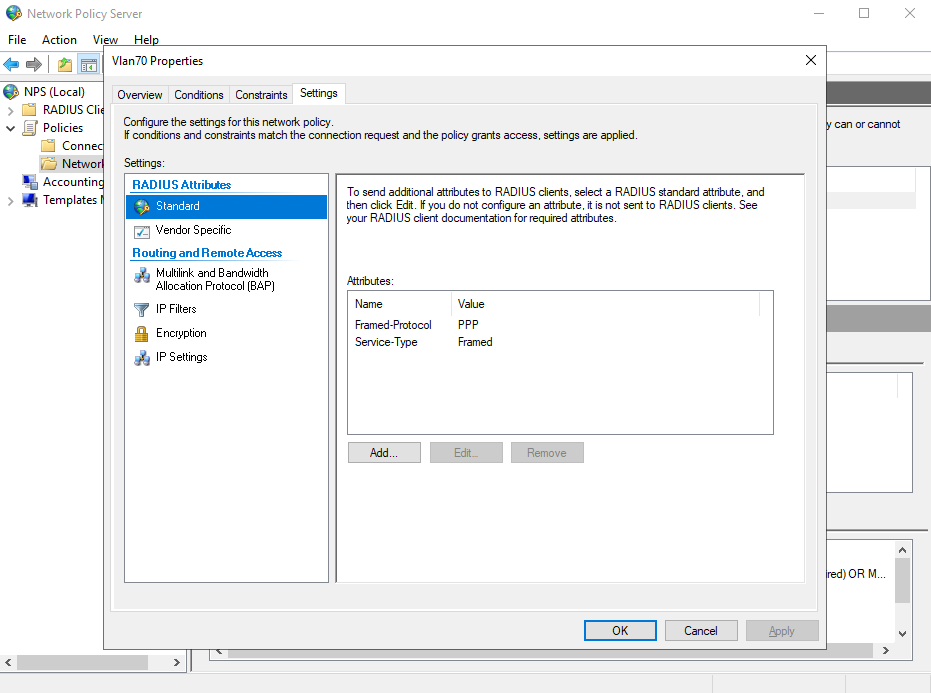Click the Value column header

606,304
